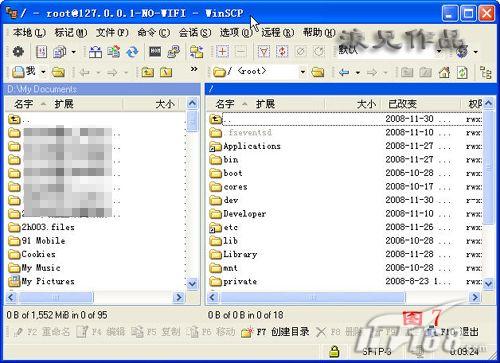This screenshot has width=500, height=363.
Task: Select the local Cookies folder
Action: (x=32, y=254)
